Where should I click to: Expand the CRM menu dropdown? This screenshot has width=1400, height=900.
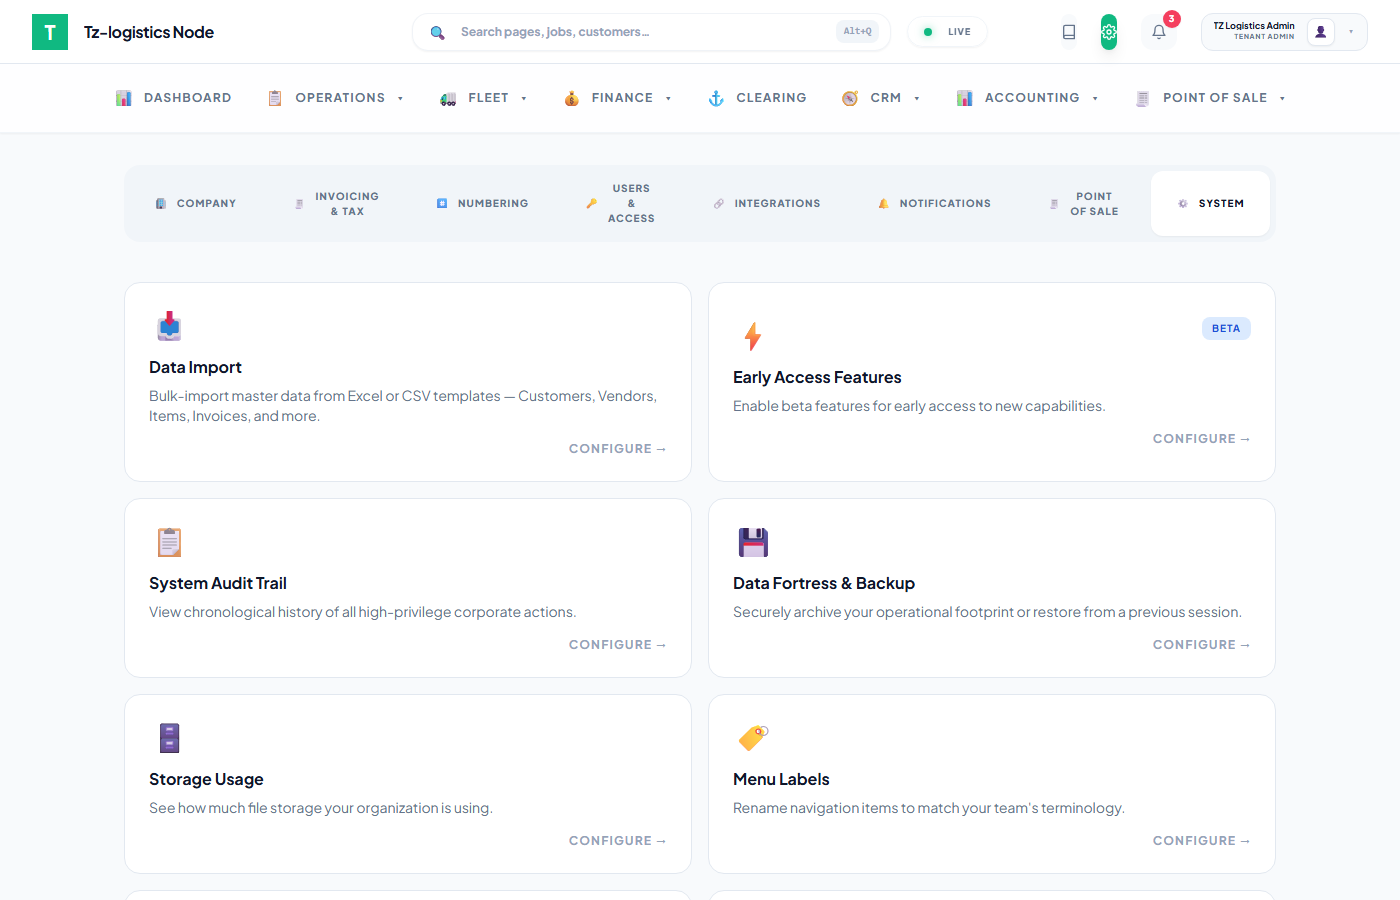coord(917,99)
